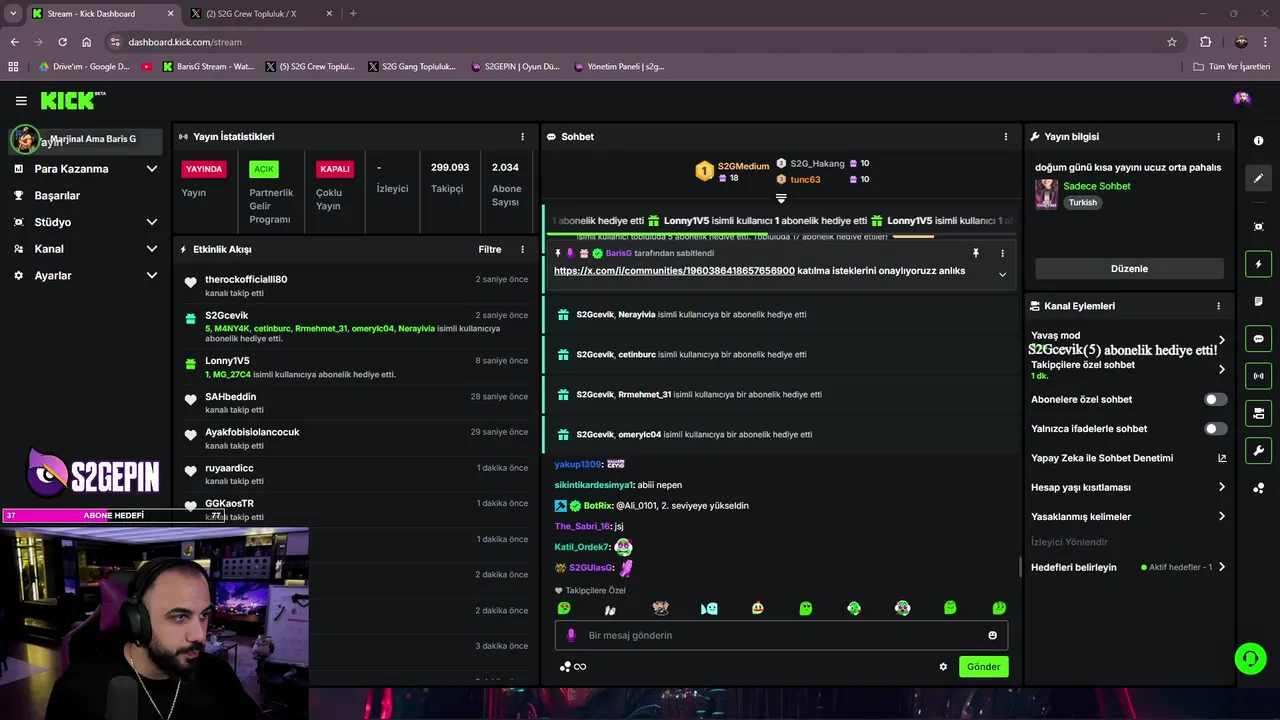1280x720 pixels.
Task: Click the wrench icon in the right sidebar
Action: pyautogui.click(x=1258, y=450)
